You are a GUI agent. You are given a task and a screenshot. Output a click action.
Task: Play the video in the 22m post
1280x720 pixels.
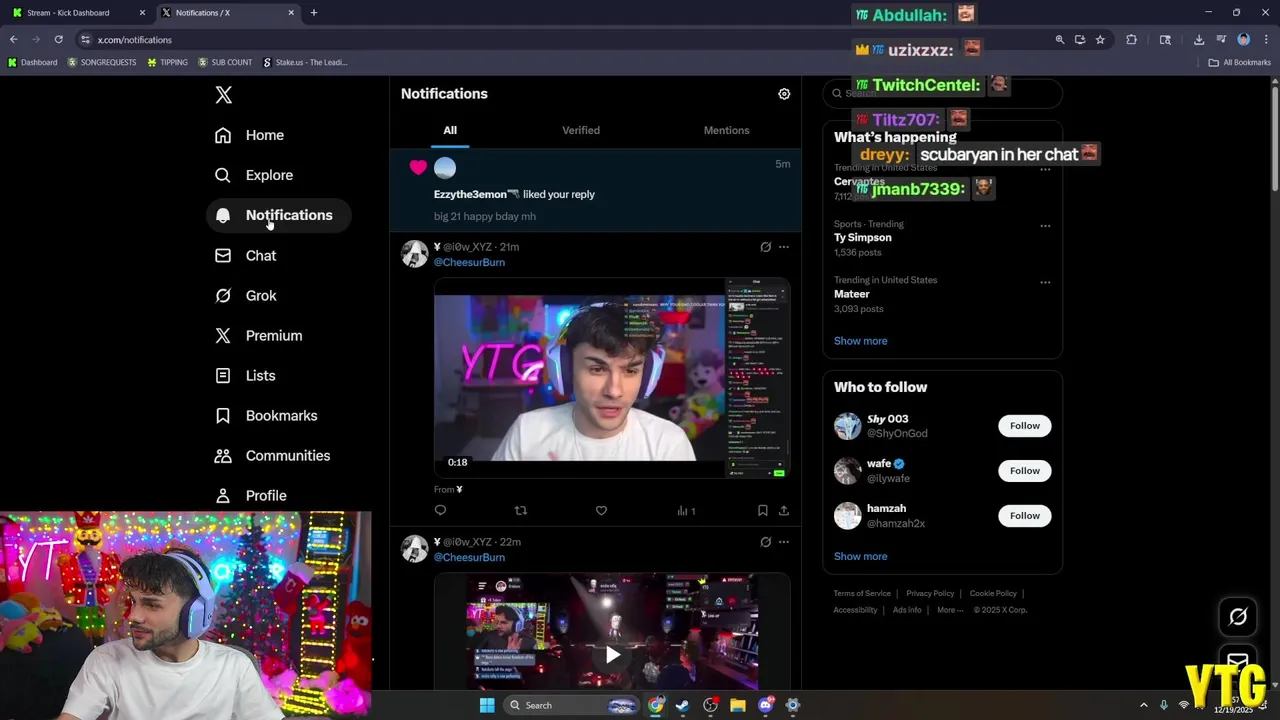pos(612,654)
